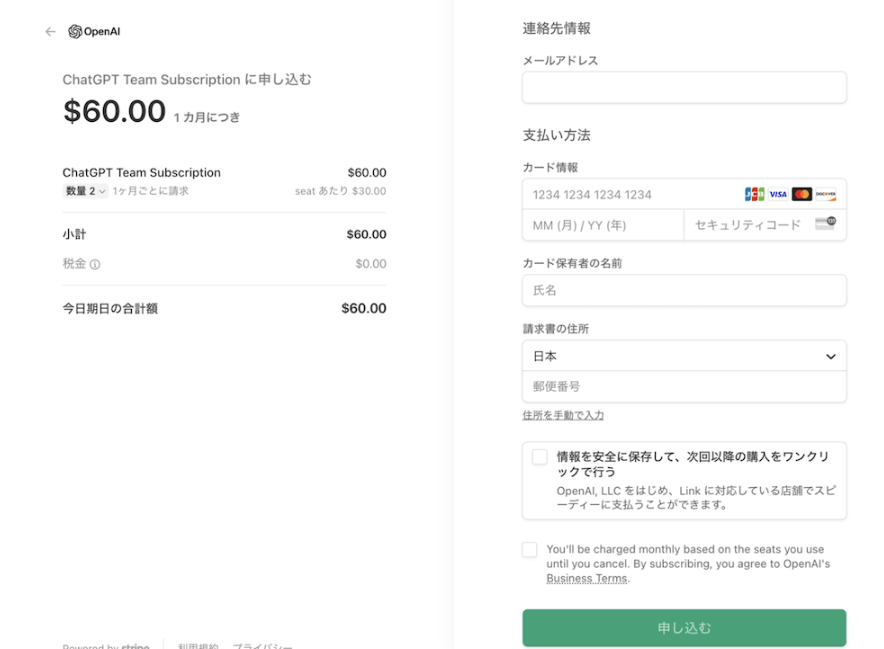
Task: Open the quantity 2 dropdown
Action: click(x=85, y=191)
